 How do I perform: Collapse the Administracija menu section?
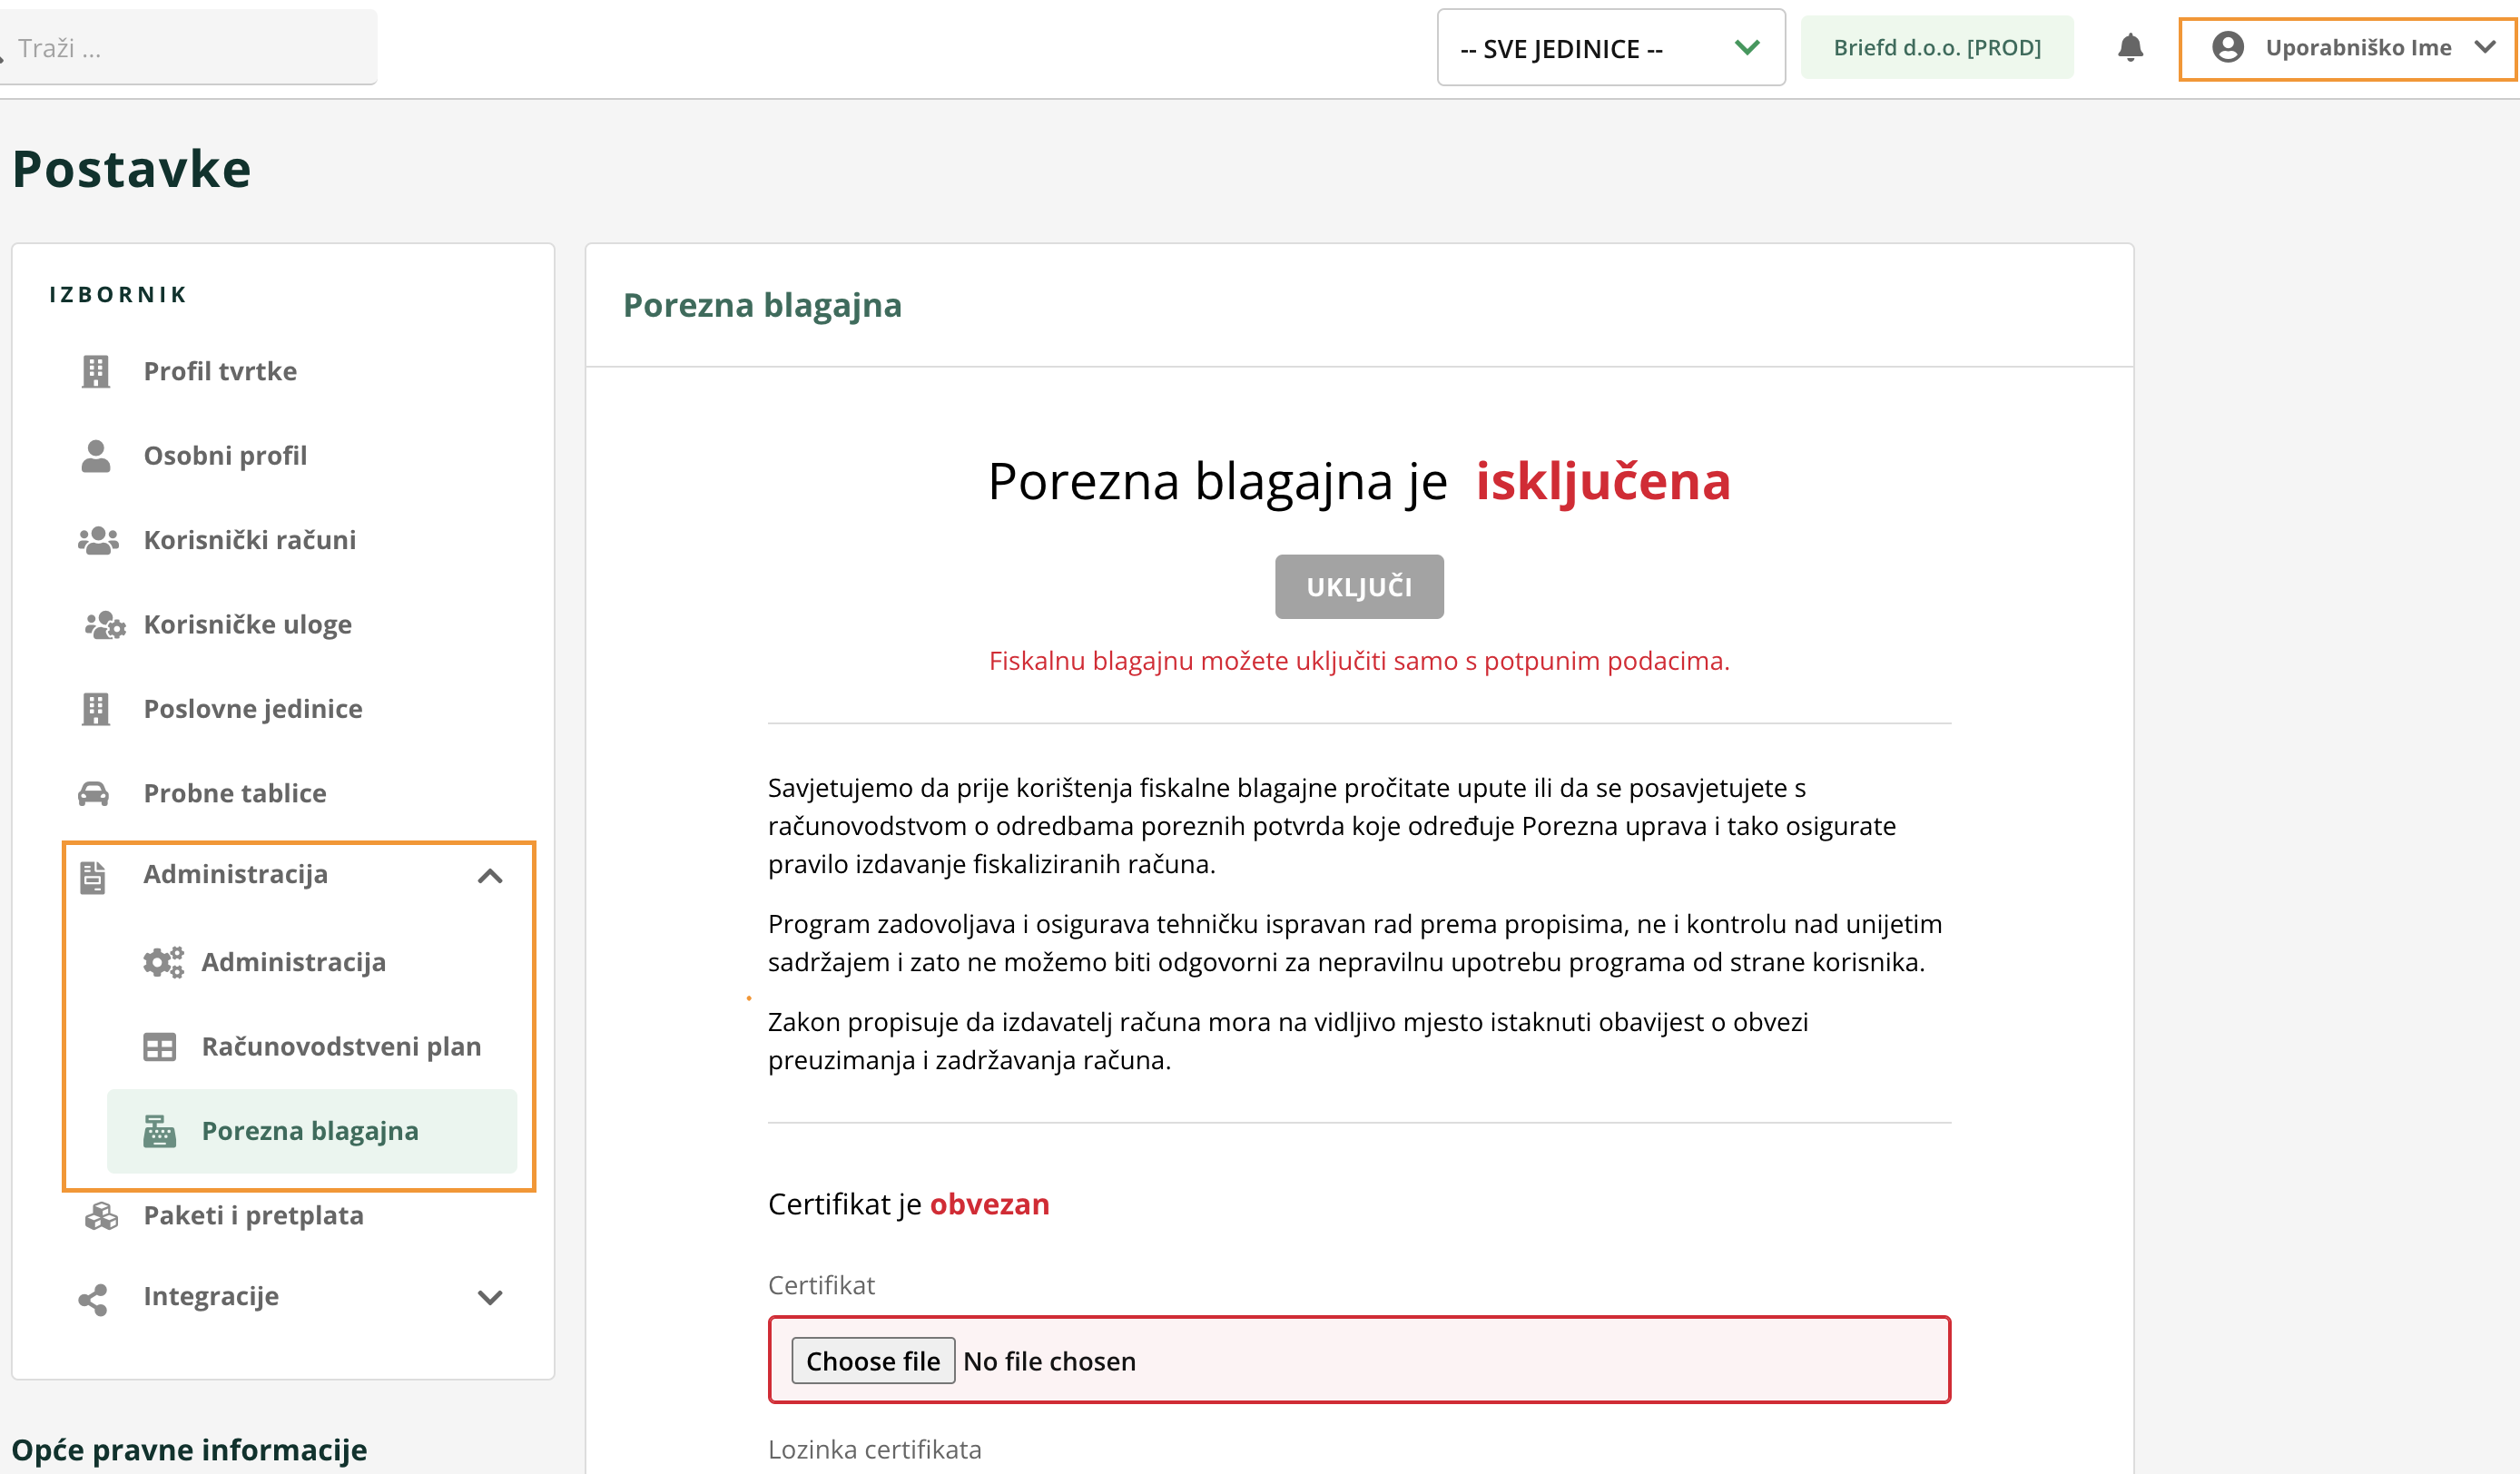(489, 876)
